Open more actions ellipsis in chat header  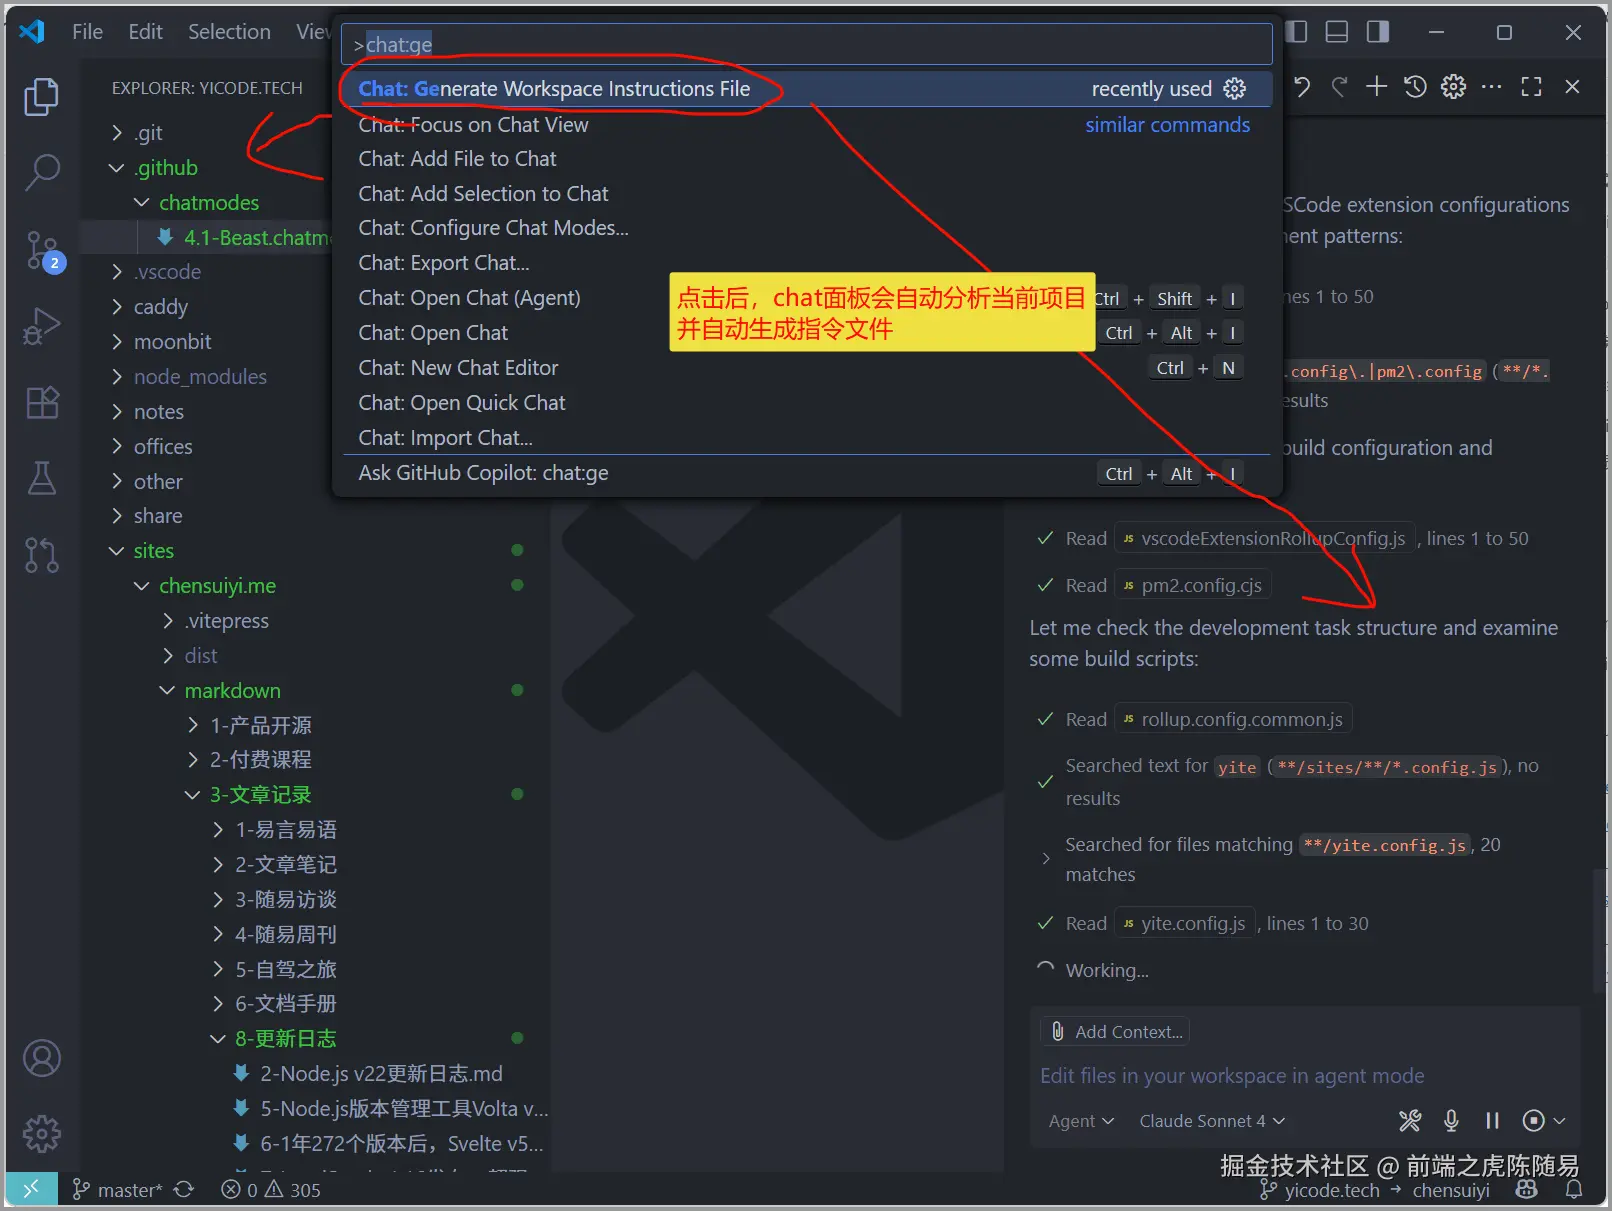(1492, 87)
